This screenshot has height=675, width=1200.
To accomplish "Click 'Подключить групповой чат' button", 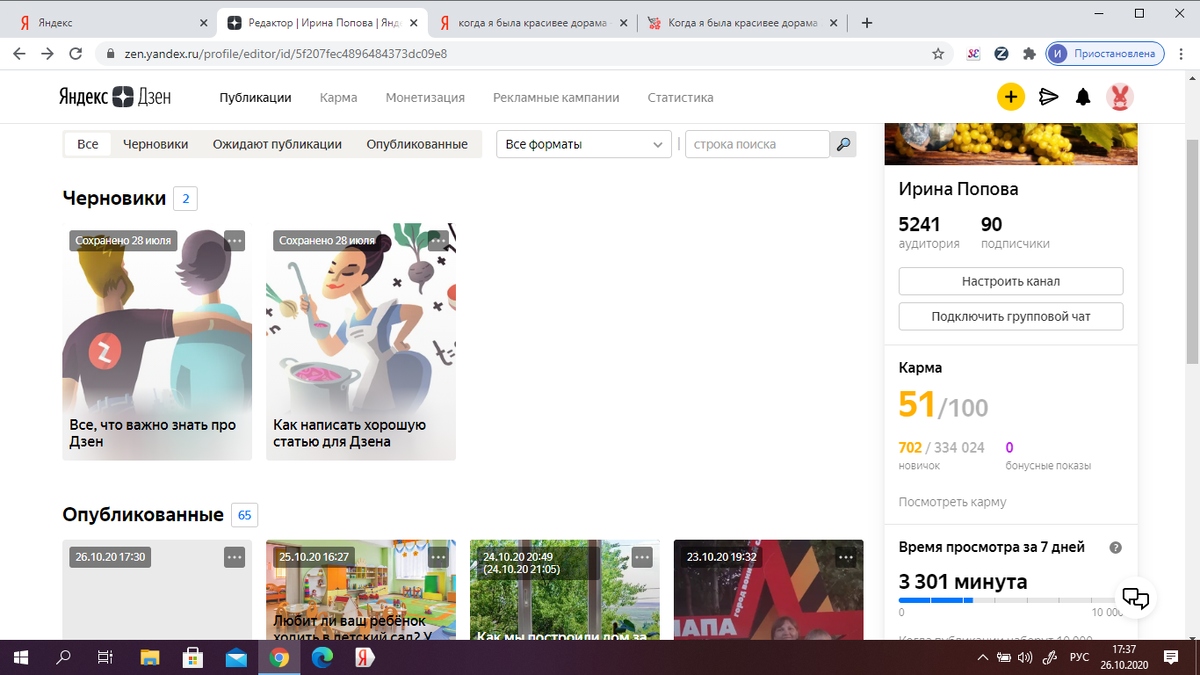I will (x=1011, y=316).
